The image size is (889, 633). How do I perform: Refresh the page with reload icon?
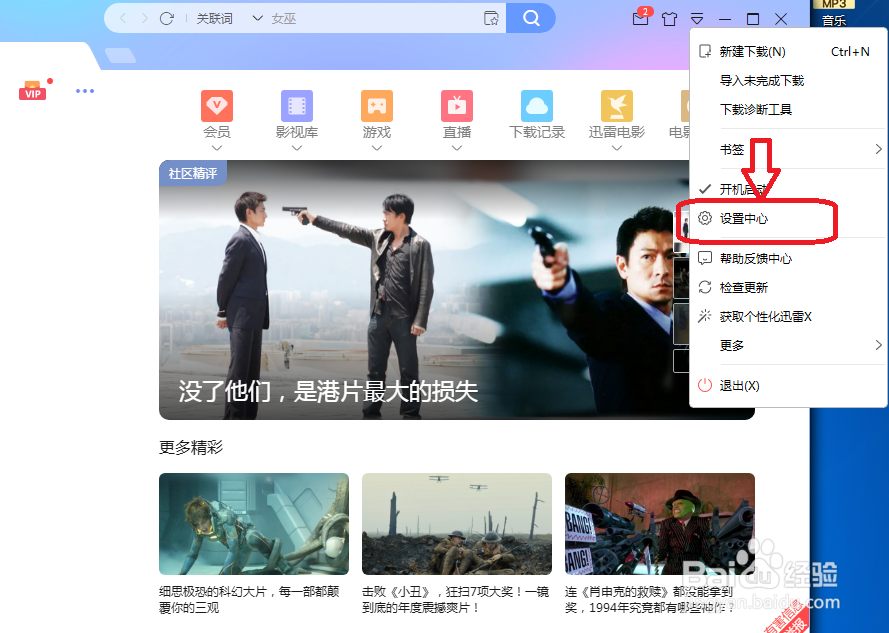167,19
